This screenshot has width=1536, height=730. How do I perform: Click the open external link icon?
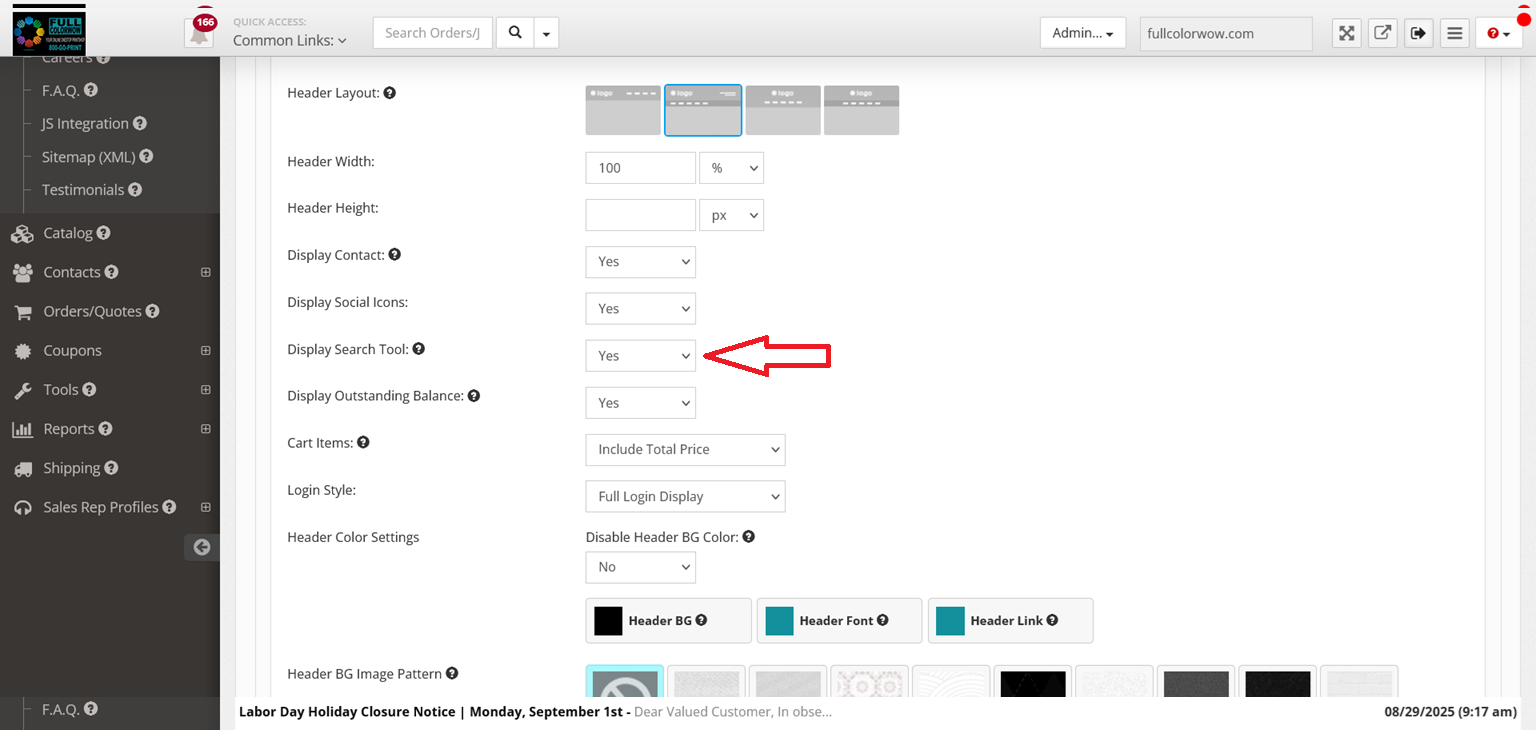(x=1382, y=33)
